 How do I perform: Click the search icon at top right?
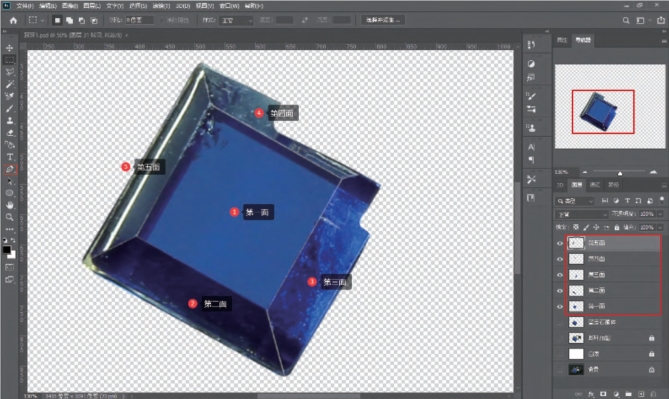[x=626, y=20]
